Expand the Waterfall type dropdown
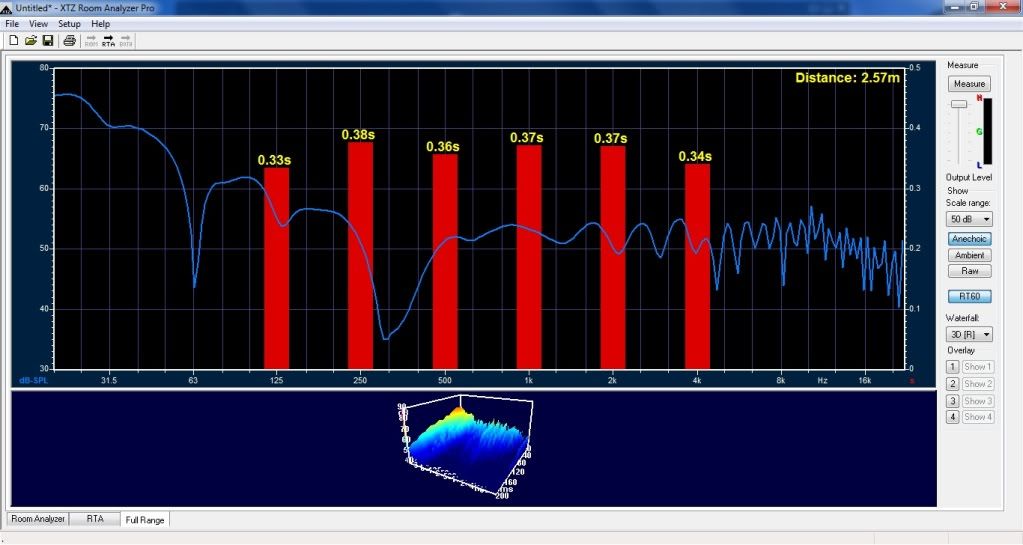Screen dimensions: 1023x545 pyautogui.click(x=969, y=334)
